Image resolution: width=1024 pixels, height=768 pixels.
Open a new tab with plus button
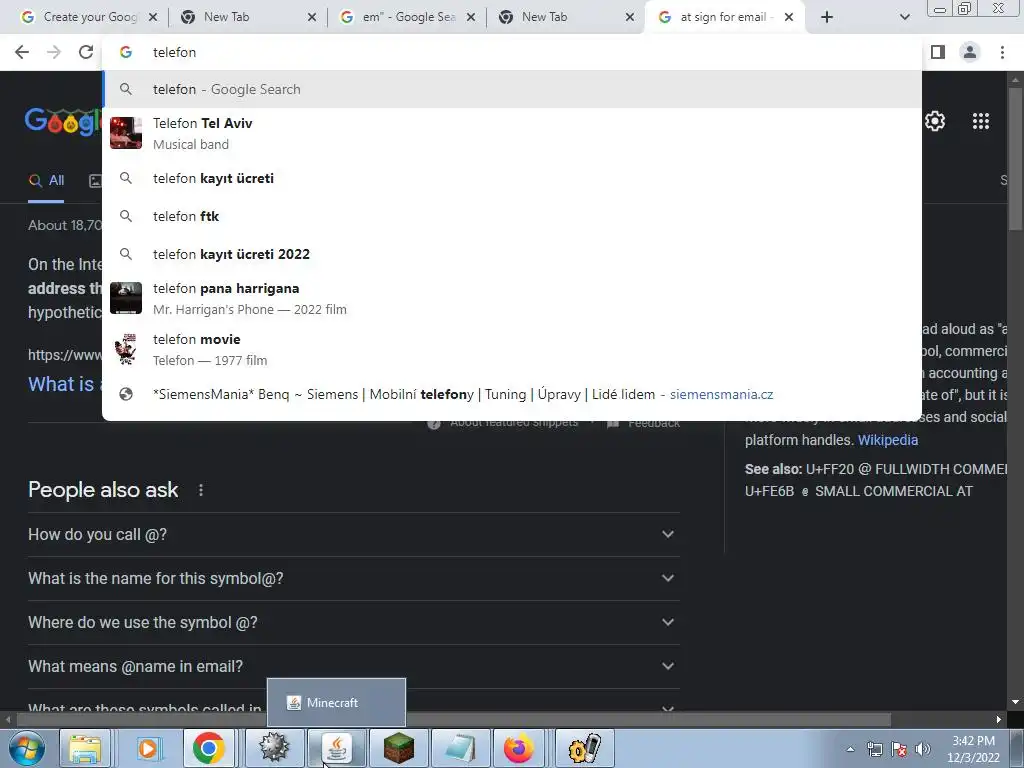(x=827, y=17)
